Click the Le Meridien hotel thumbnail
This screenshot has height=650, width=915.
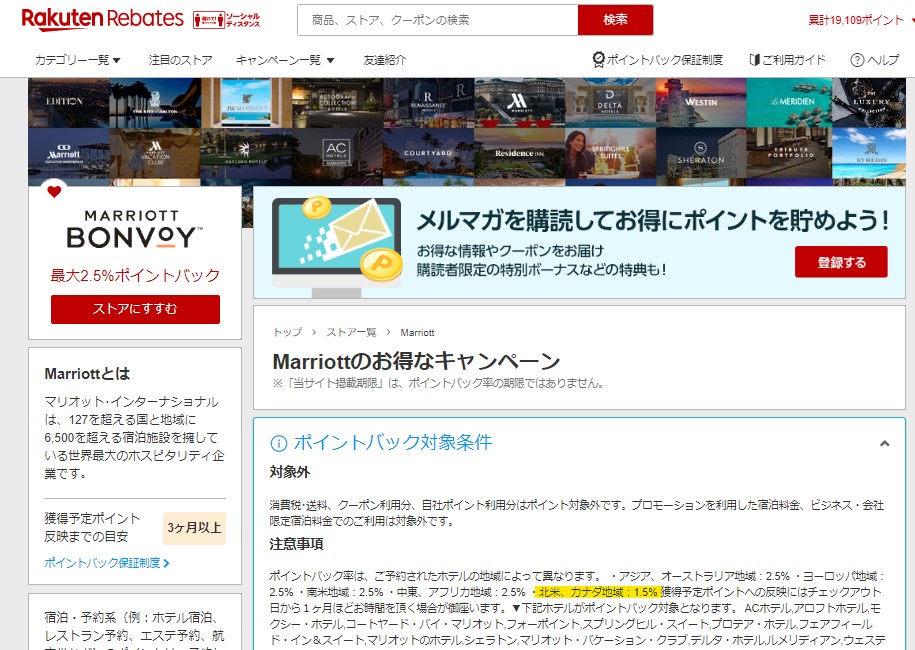[789, 103]
